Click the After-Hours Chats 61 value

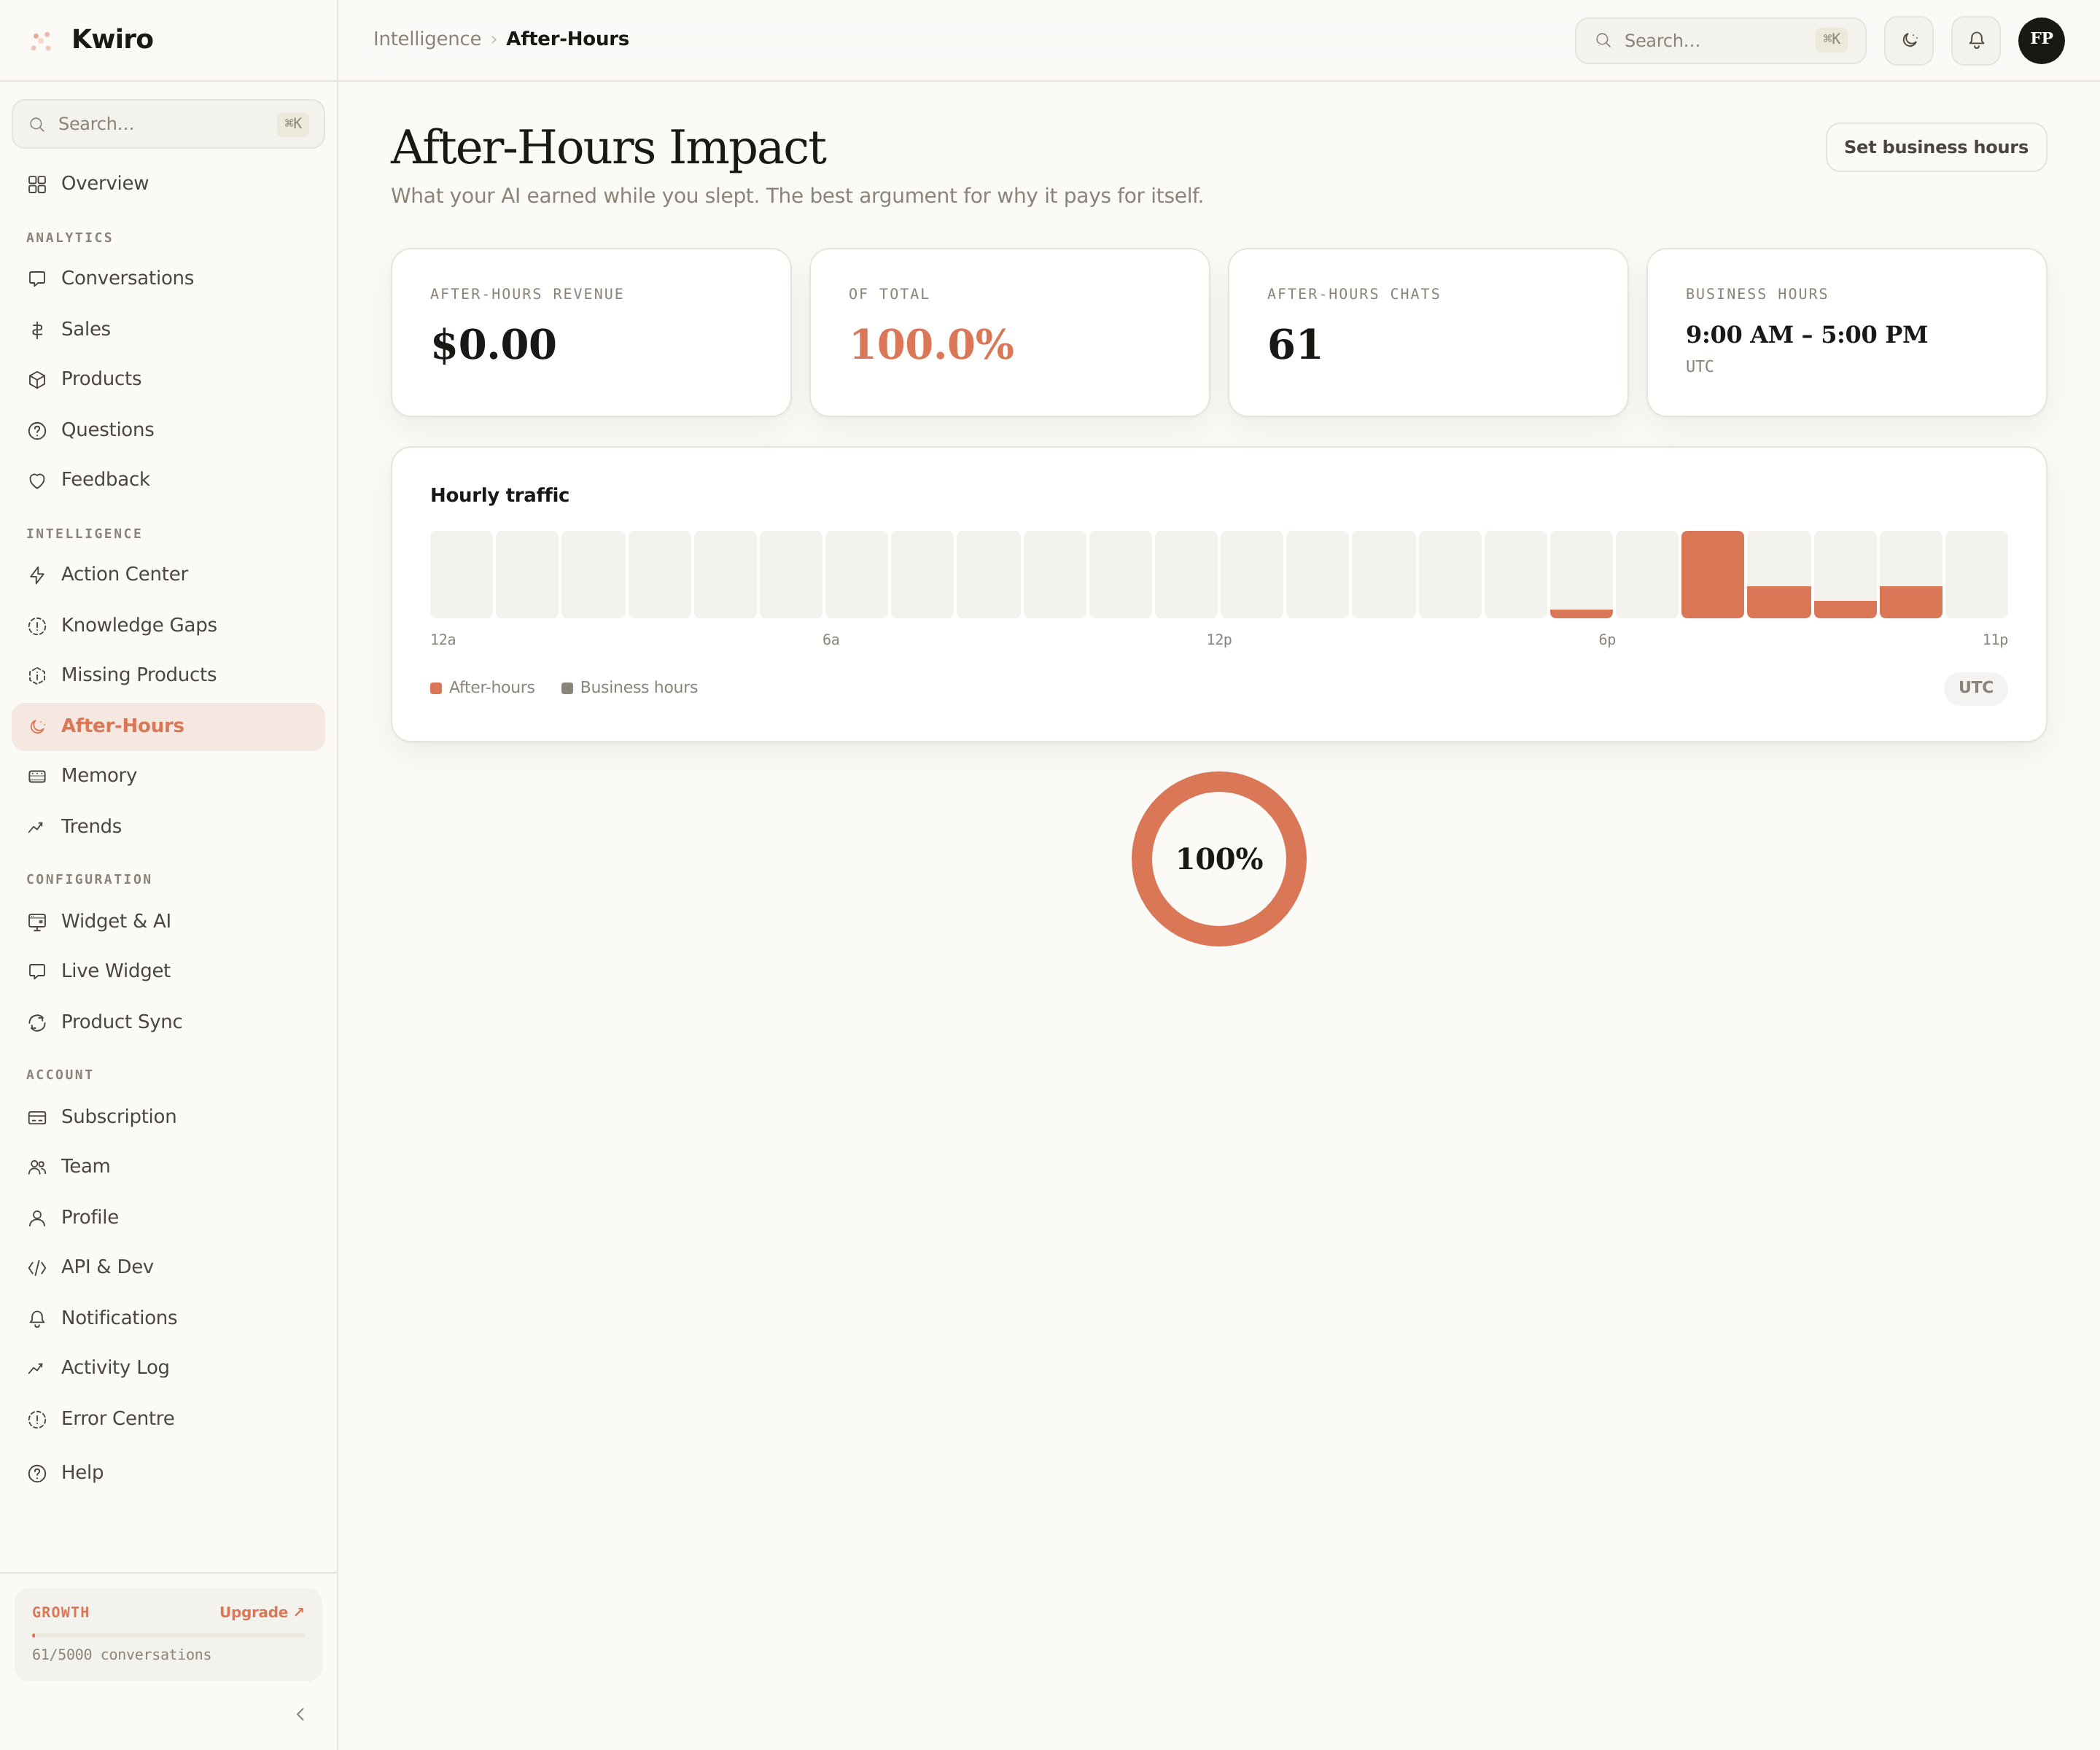[1295, 345]
